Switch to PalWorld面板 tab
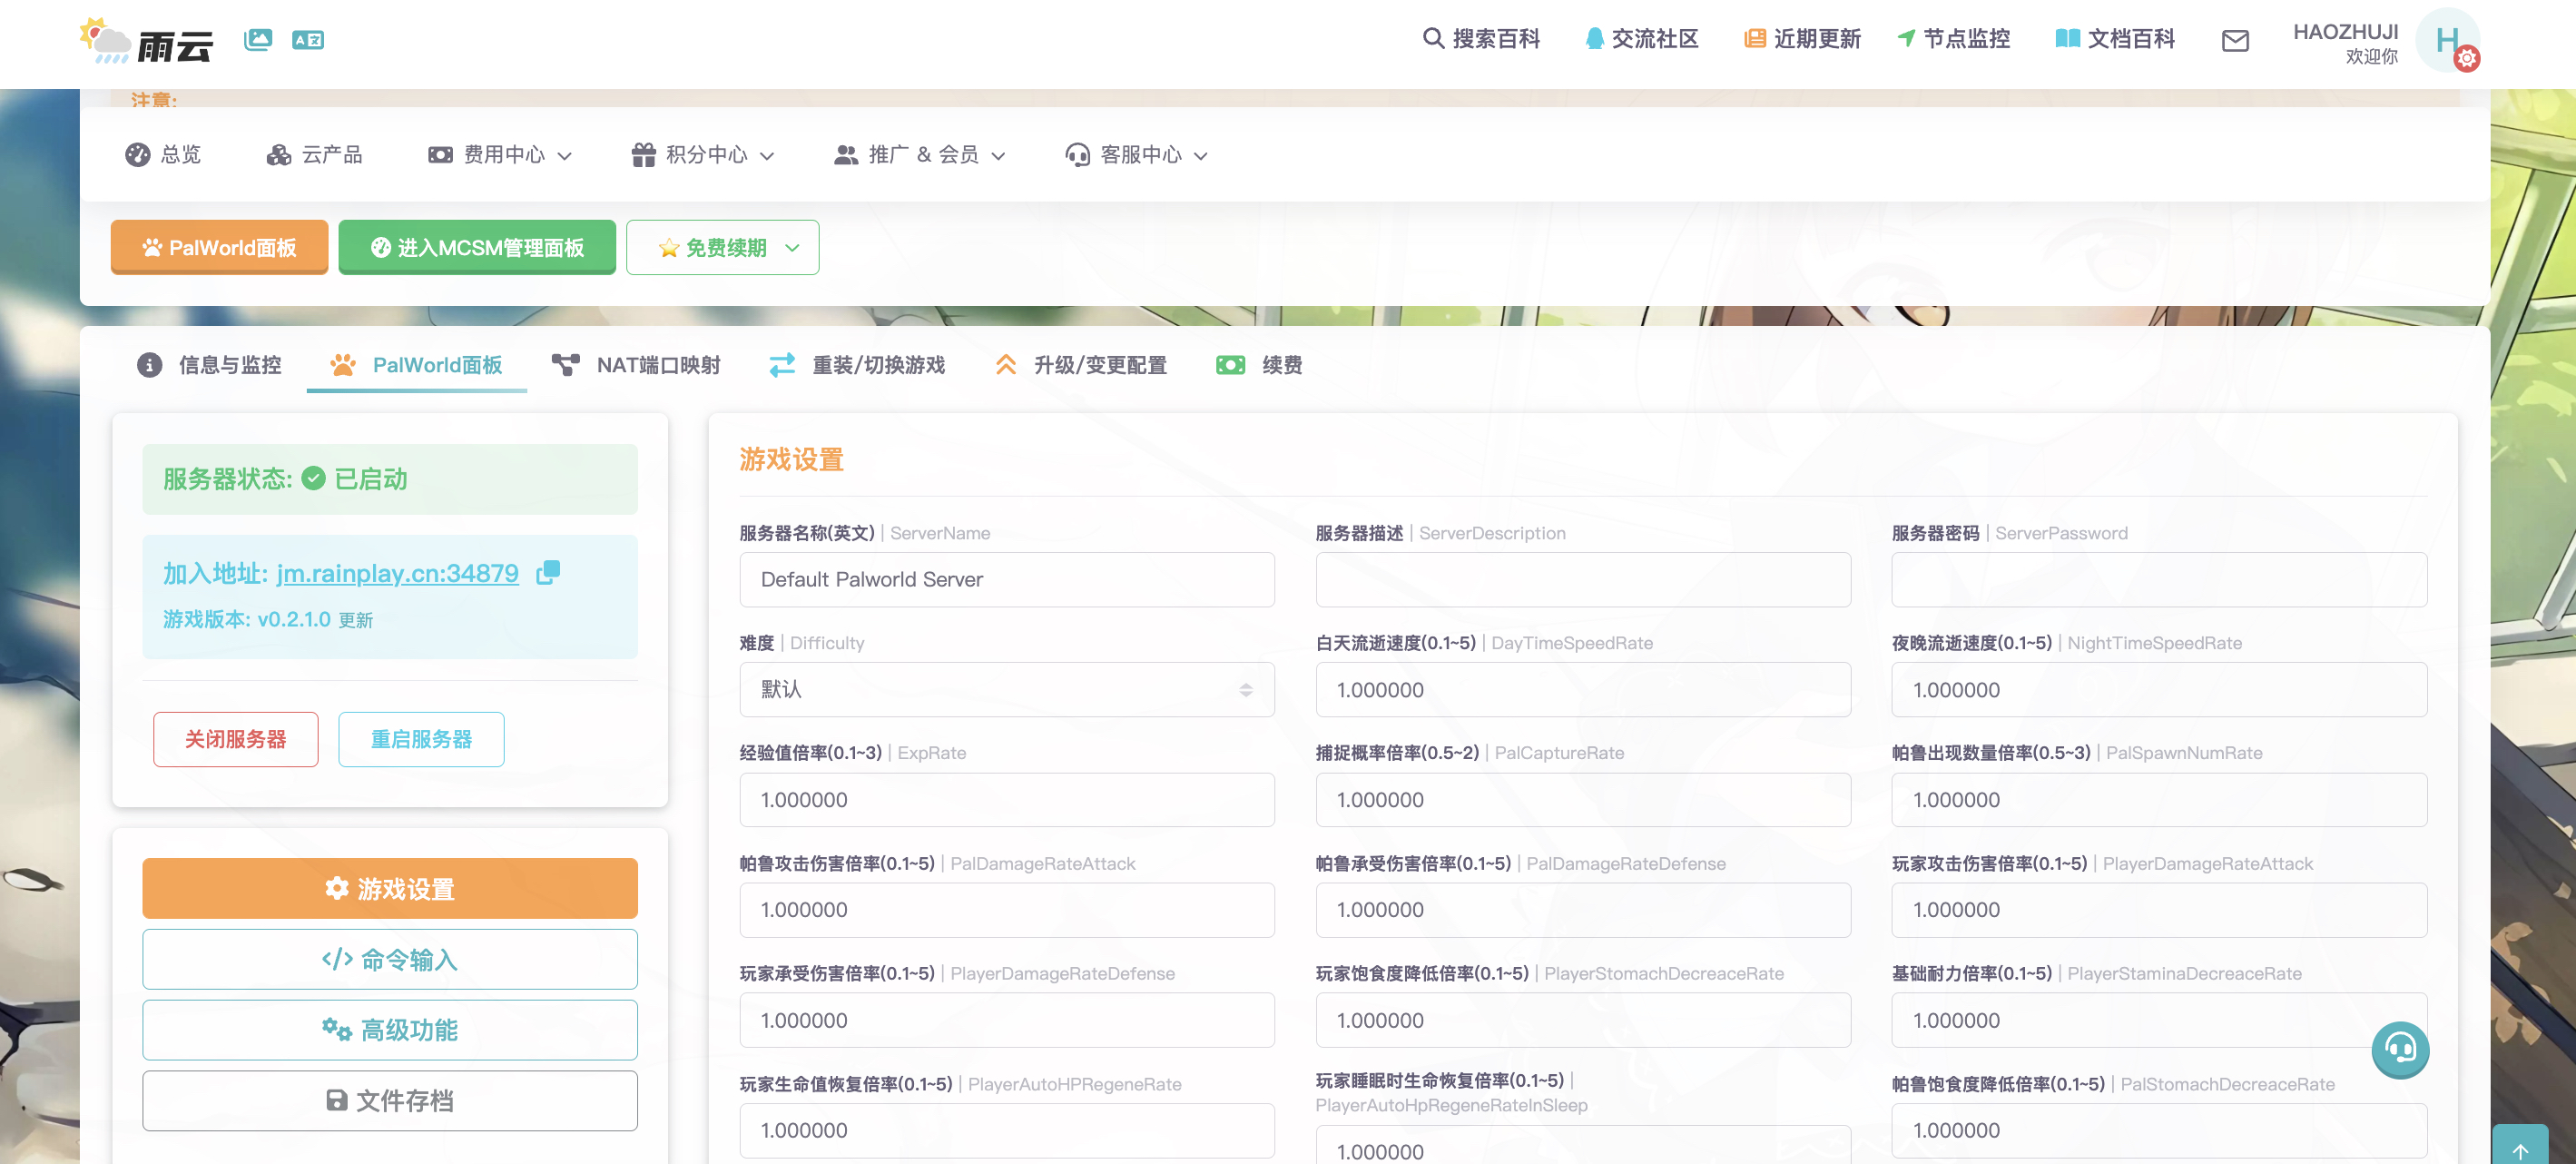Image resolution: width=2576 pixels, height=1164 pixels. click(x=417, y=365)
